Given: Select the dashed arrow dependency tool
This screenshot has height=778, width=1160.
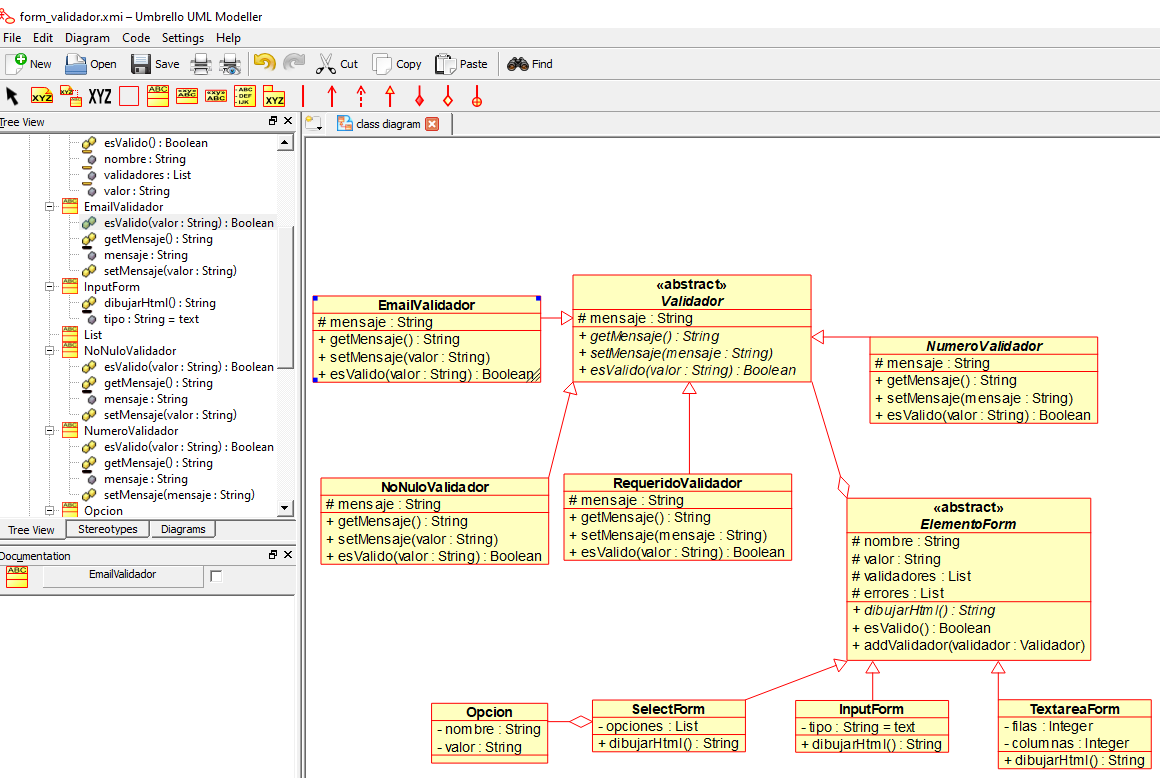Looking at the screenshot, I should tap(361, 96).
